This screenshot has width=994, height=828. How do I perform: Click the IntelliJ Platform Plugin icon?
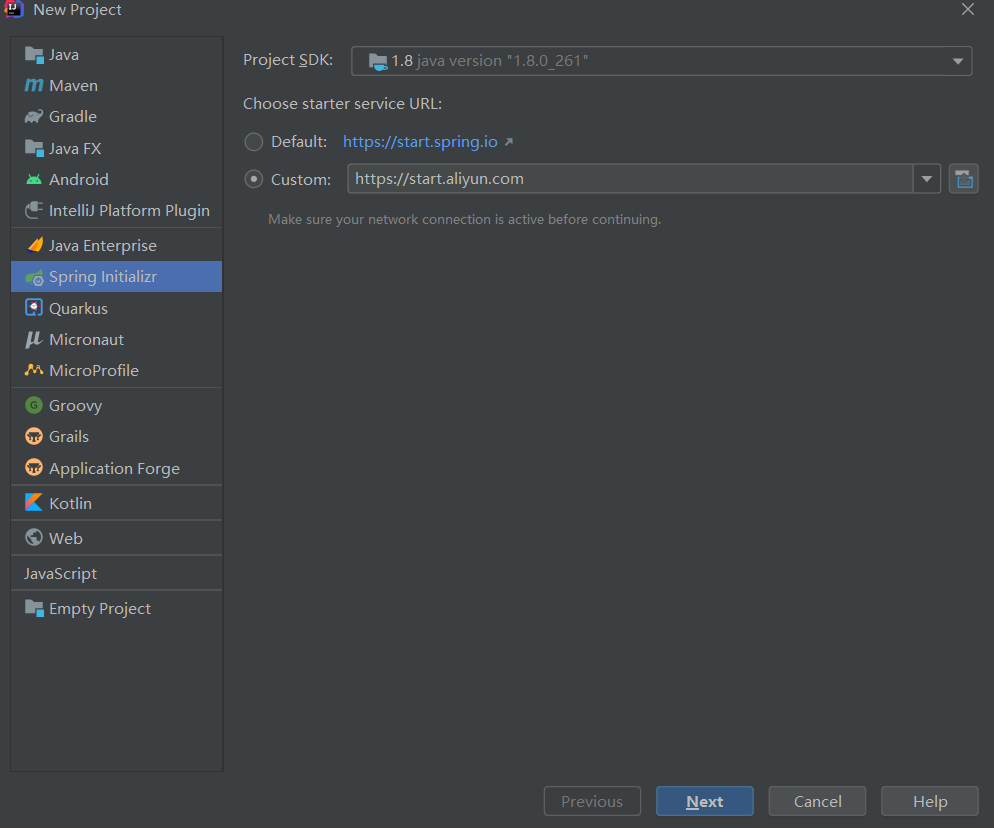34,210
